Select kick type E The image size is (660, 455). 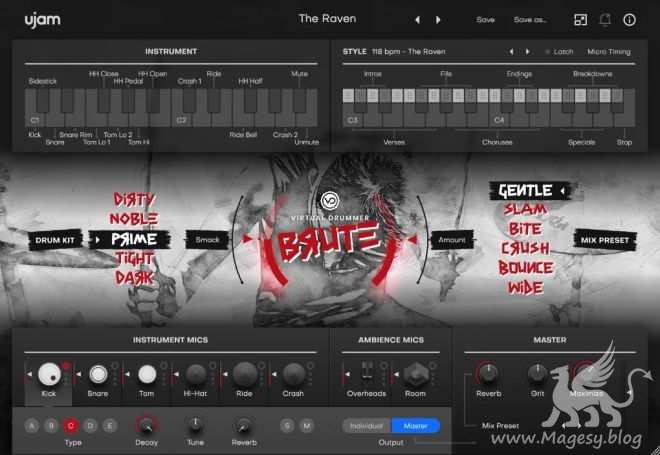coord(110,426)
